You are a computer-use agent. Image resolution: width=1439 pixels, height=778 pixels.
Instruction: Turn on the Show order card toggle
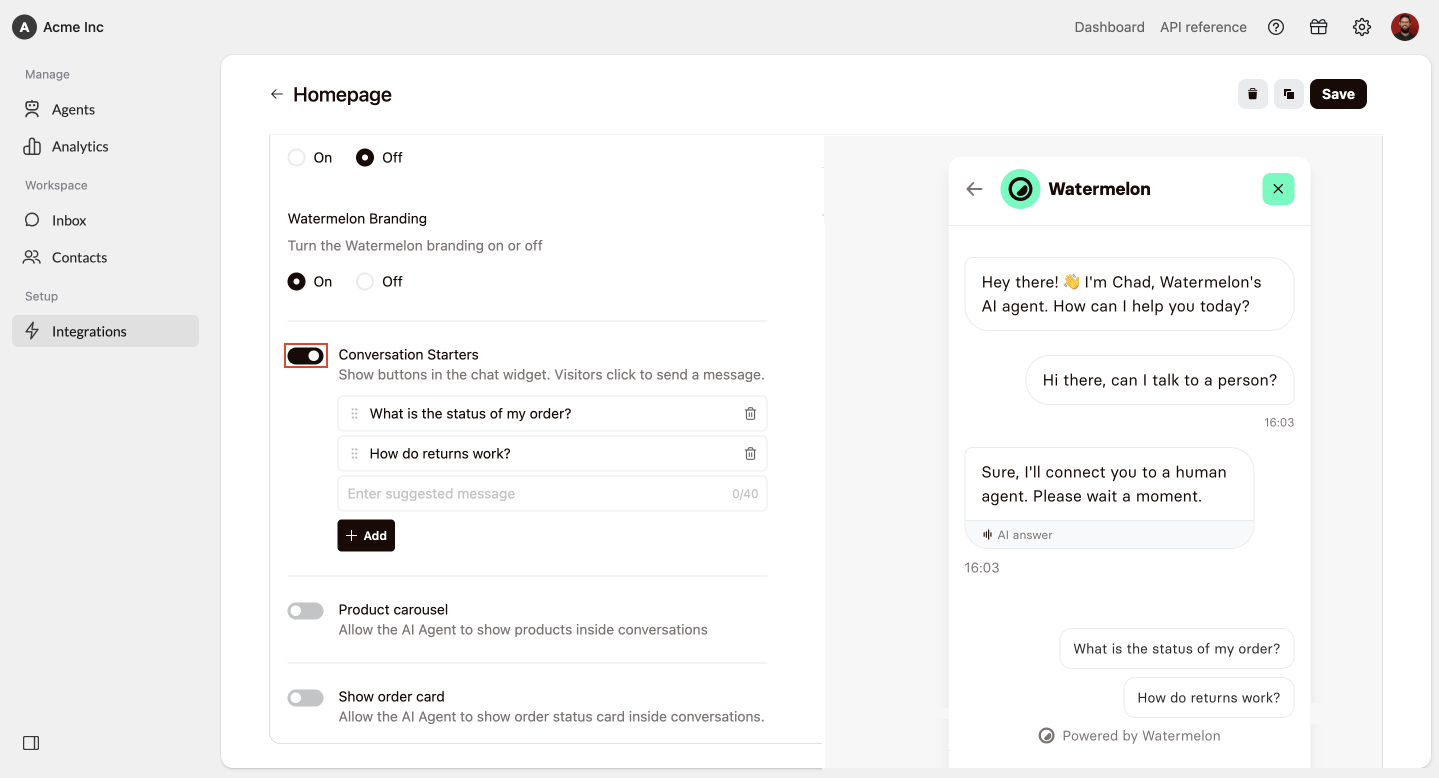click(306, 698)
